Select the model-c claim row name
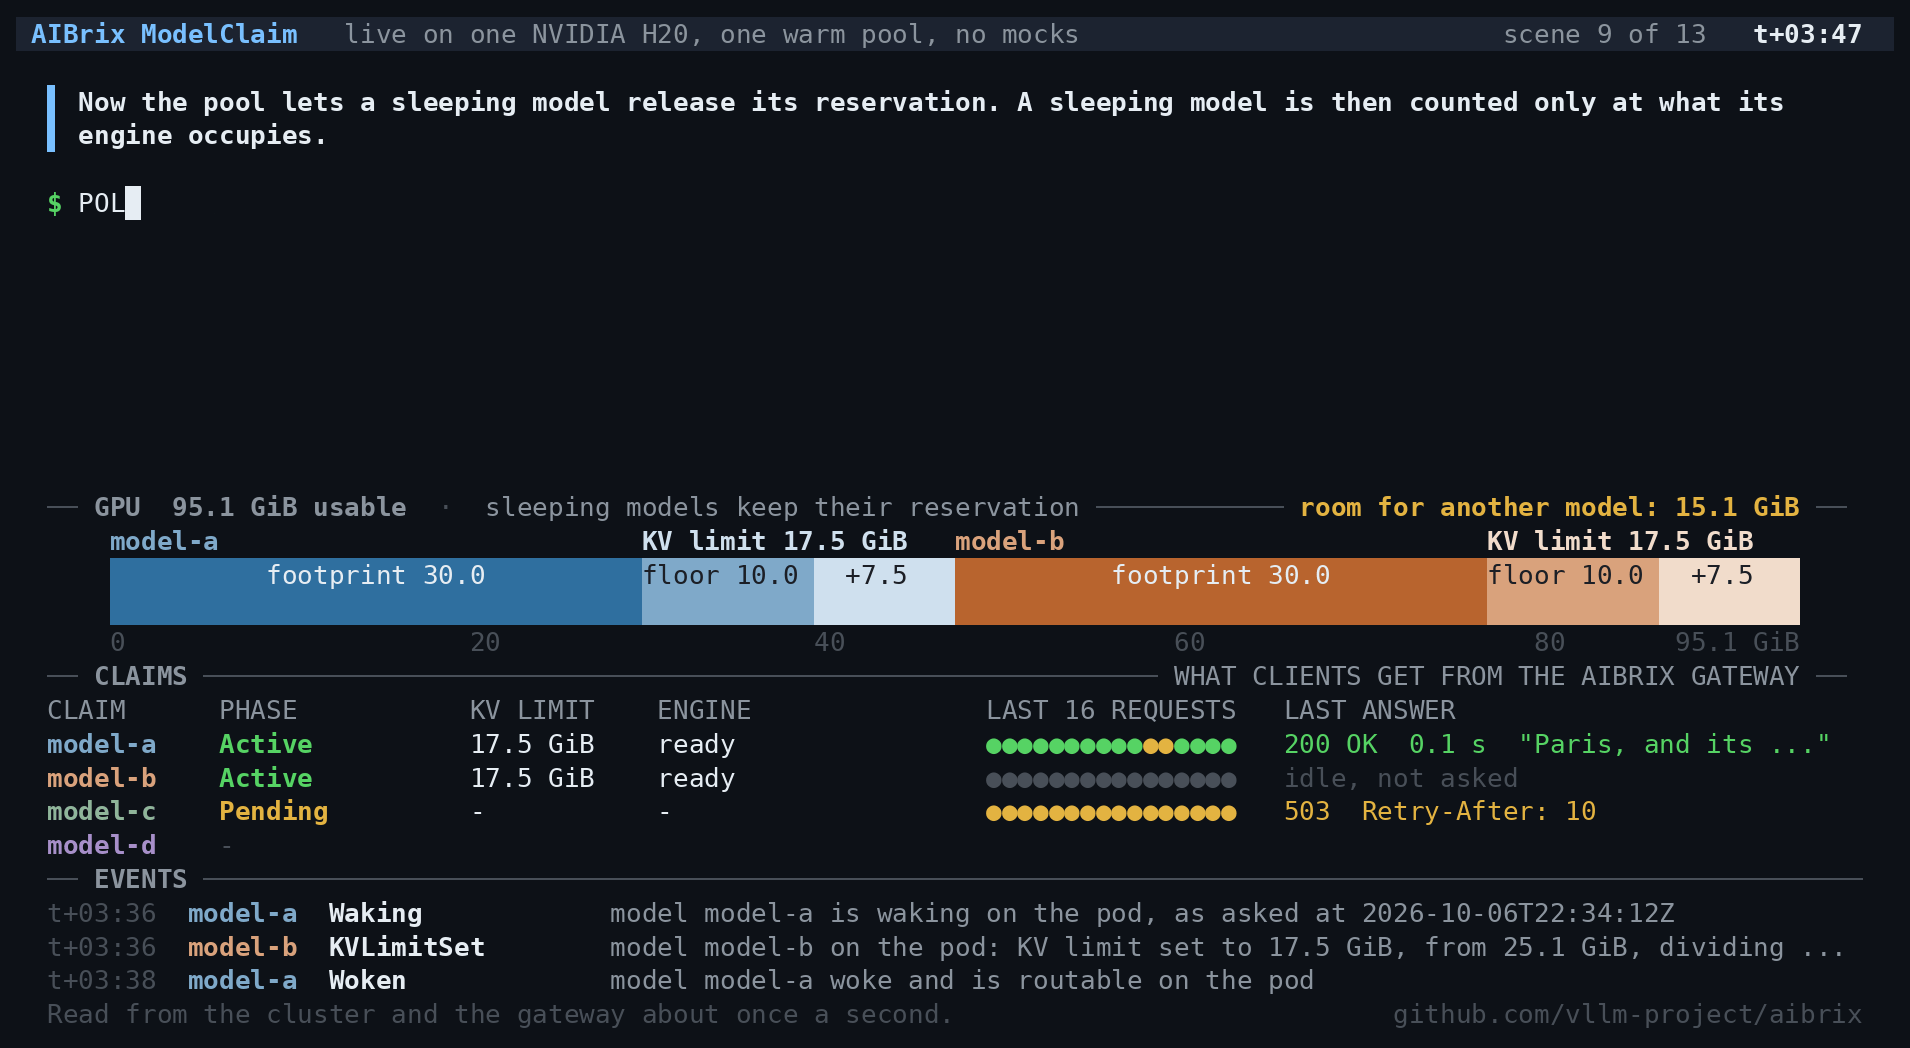 (x=101, y=811)
